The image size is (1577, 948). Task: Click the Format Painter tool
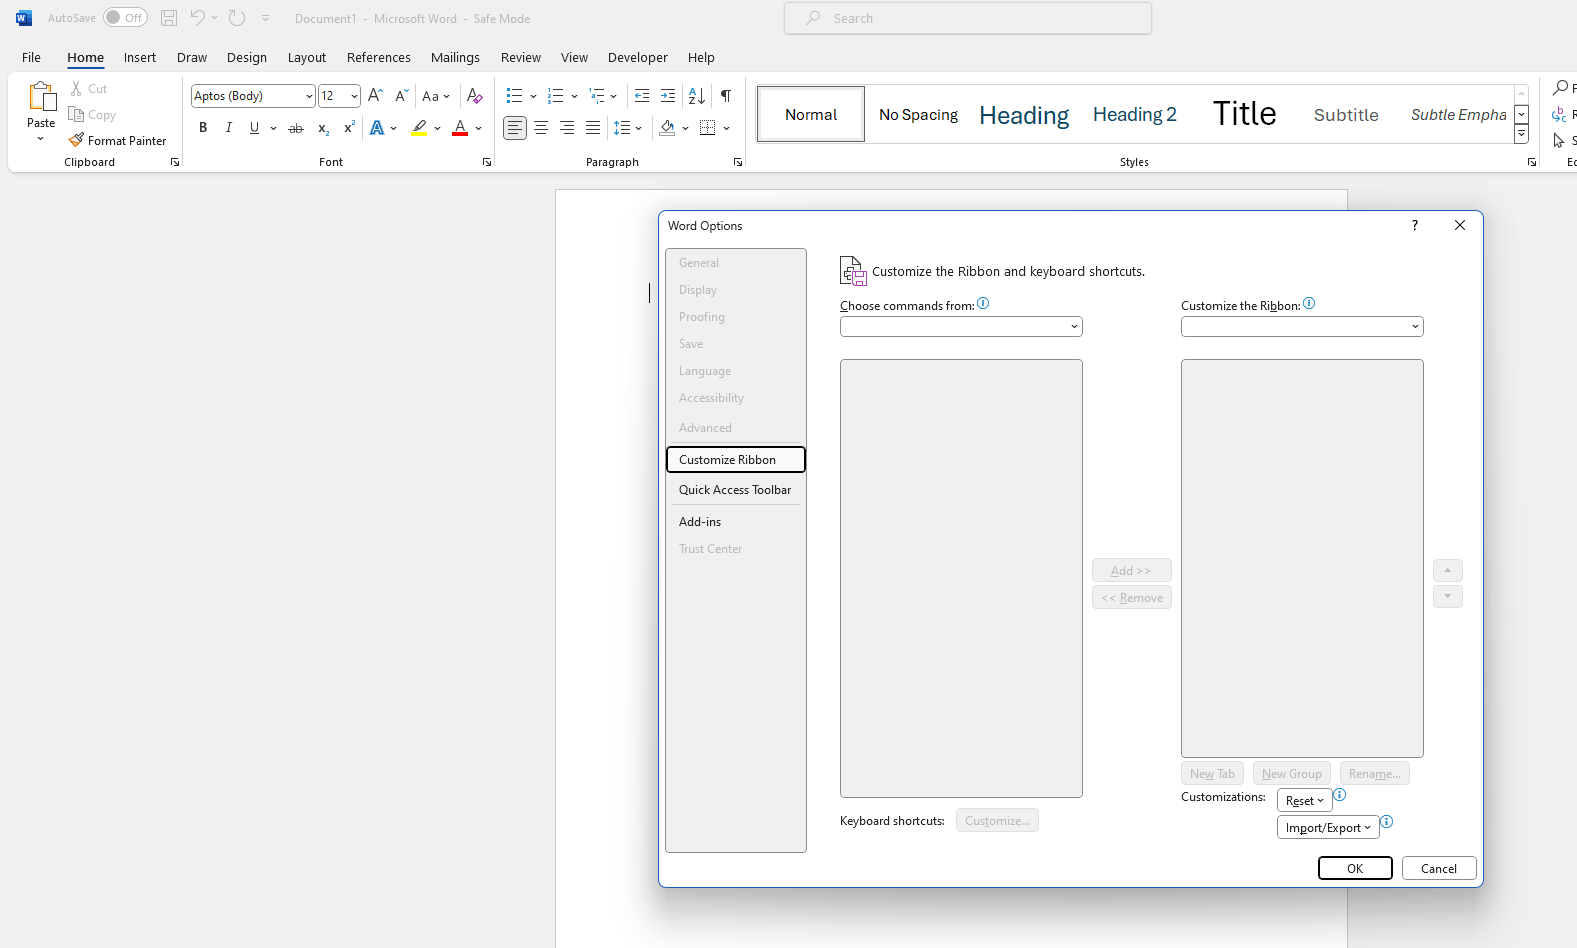[118, 141]
